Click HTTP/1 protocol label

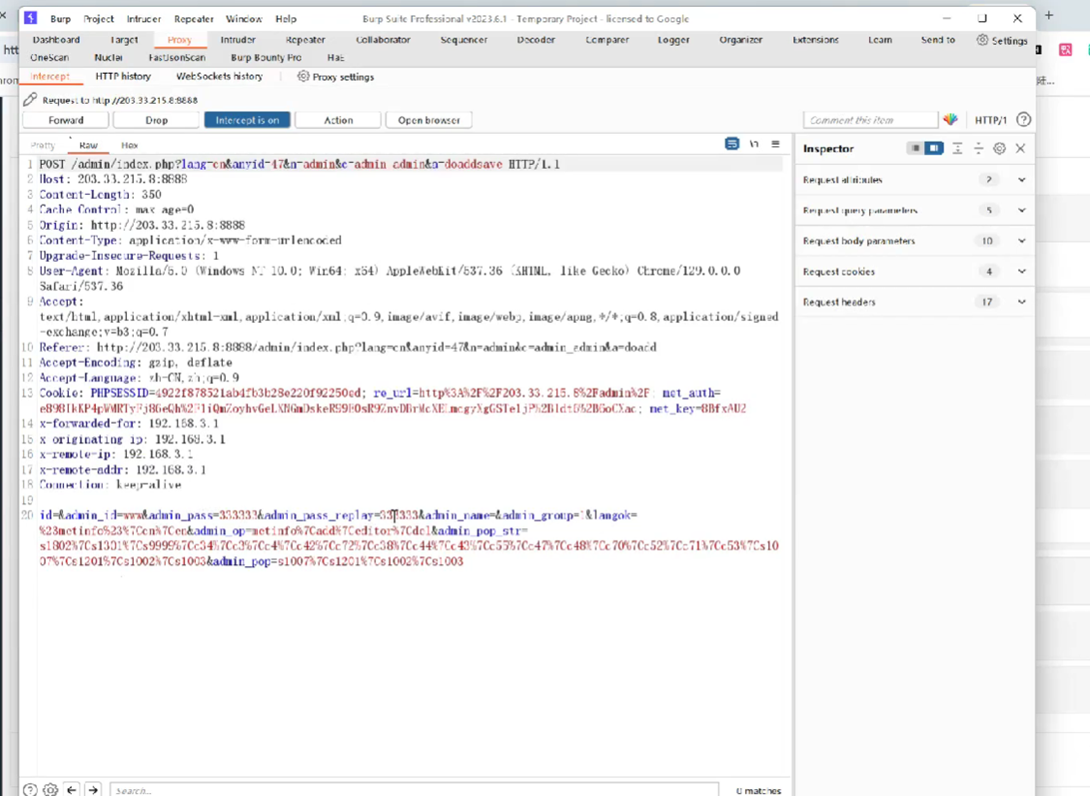click(x=991, y=120)
